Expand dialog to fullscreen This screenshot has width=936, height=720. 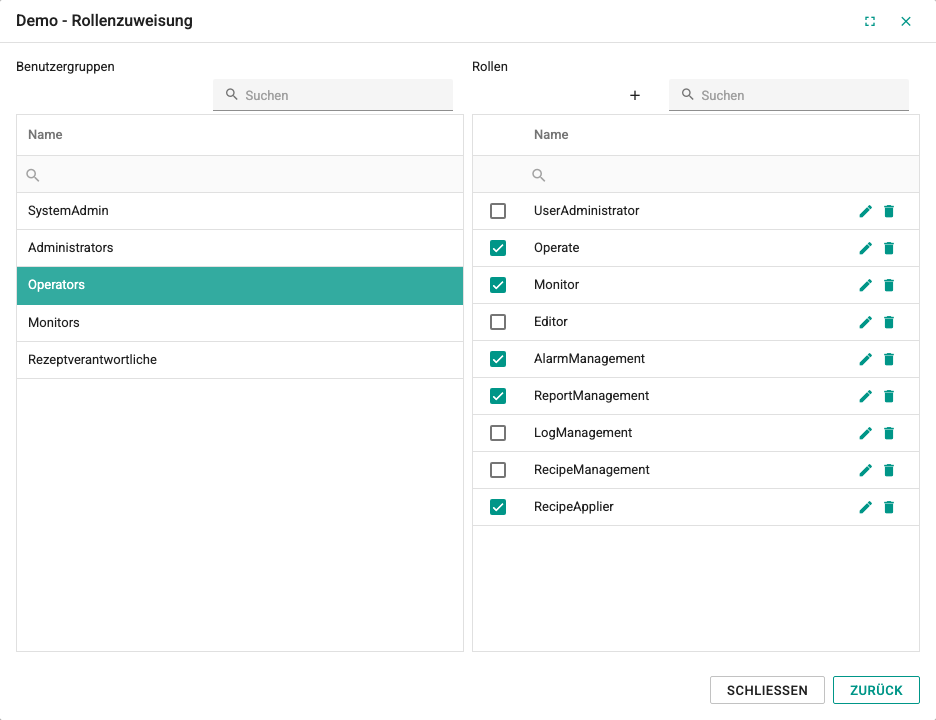870,21
